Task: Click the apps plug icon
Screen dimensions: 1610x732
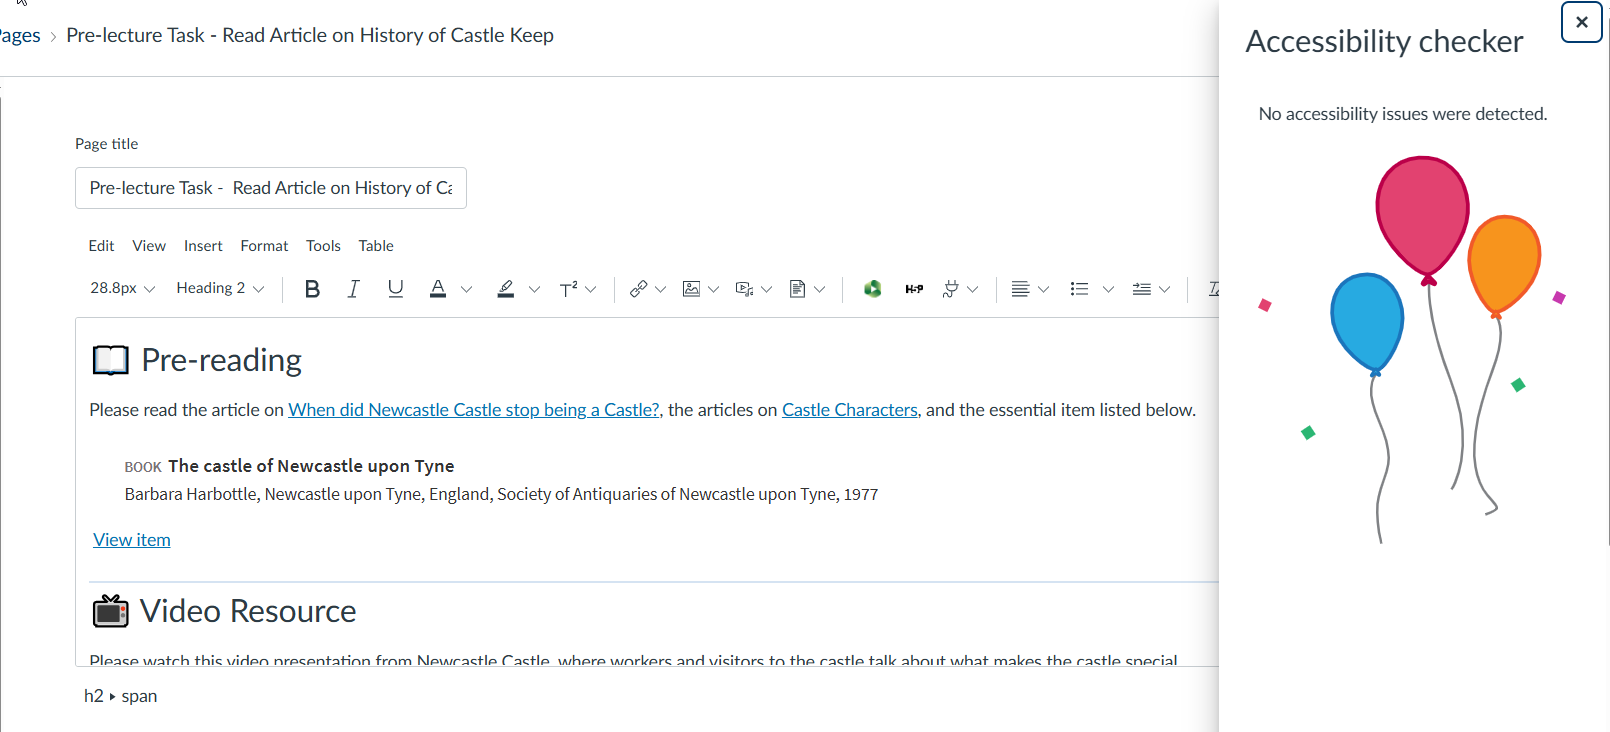Action: click(x=950, y=289)
